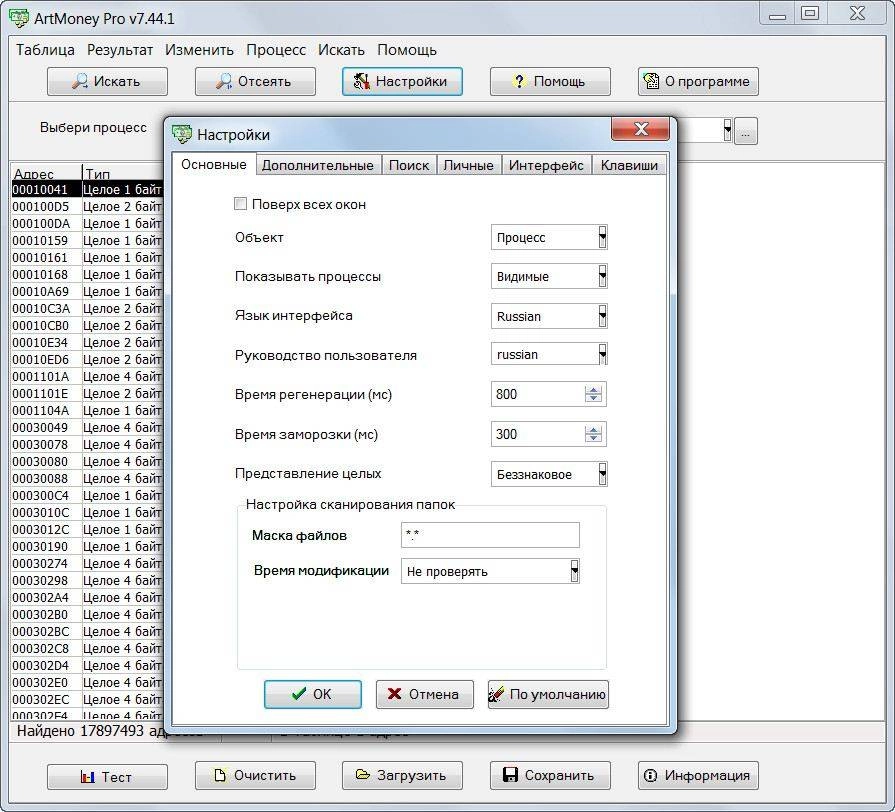Restore defaults with По умолчанию button
The height and width of the screenshot is (812, 895).
tap(548, 694)
